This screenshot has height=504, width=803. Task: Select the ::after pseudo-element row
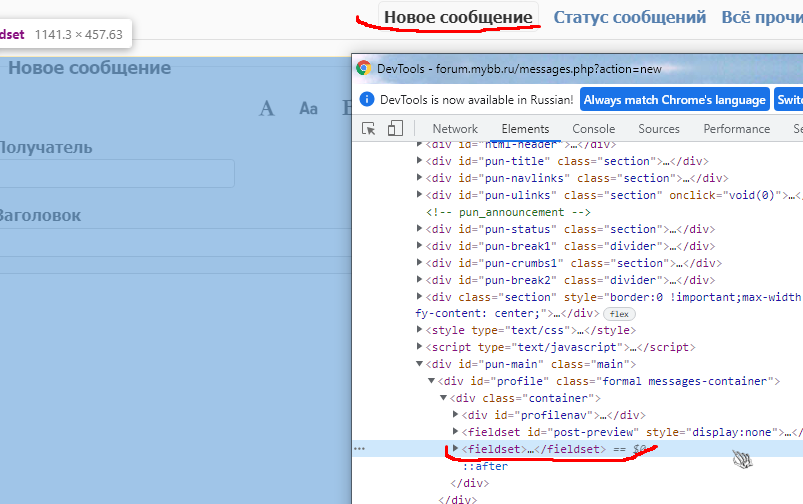coord(485,466)
